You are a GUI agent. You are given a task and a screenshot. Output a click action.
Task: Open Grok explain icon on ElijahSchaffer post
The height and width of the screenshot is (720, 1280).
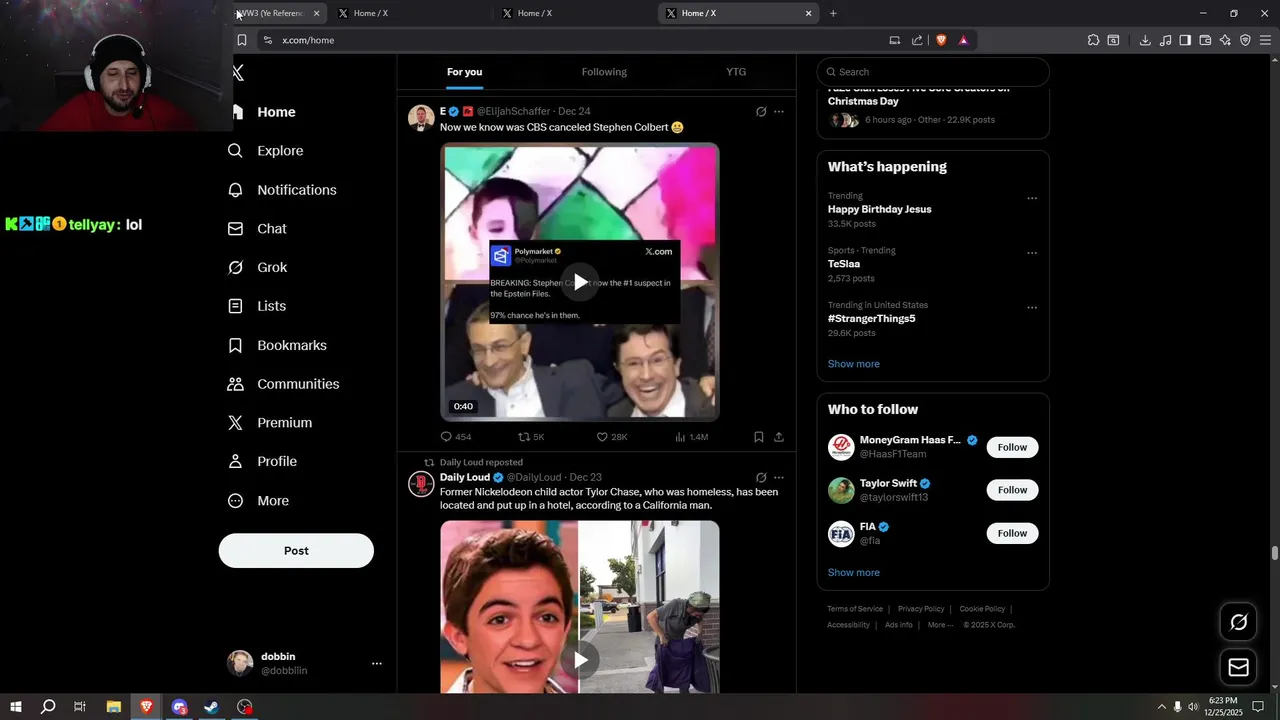point(761,112)
